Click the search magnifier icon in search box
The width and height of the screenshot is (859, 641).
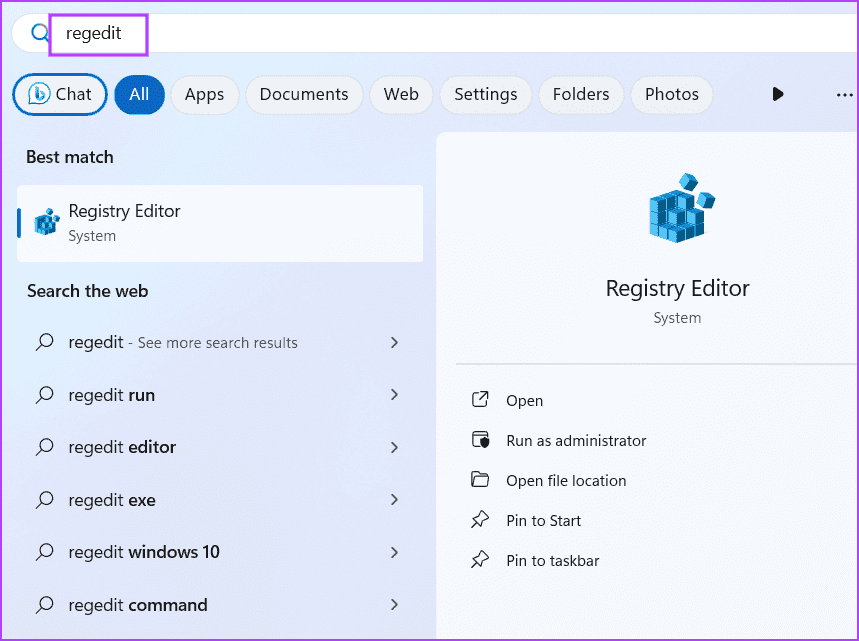pyautogui.click(x=39, y=33)
